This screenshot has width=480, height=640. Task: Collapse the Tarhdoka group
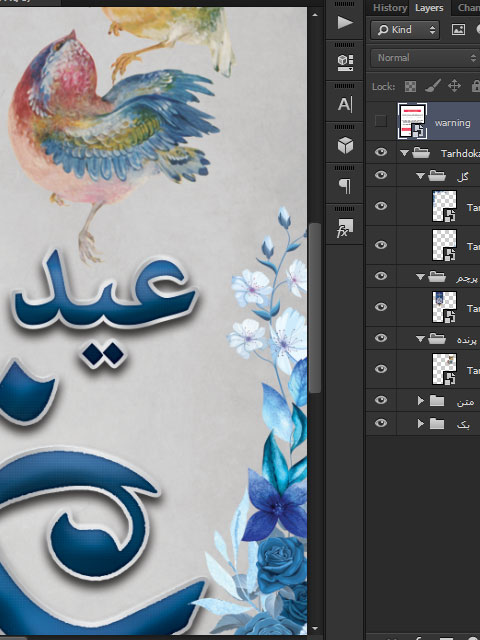(404, 153)
